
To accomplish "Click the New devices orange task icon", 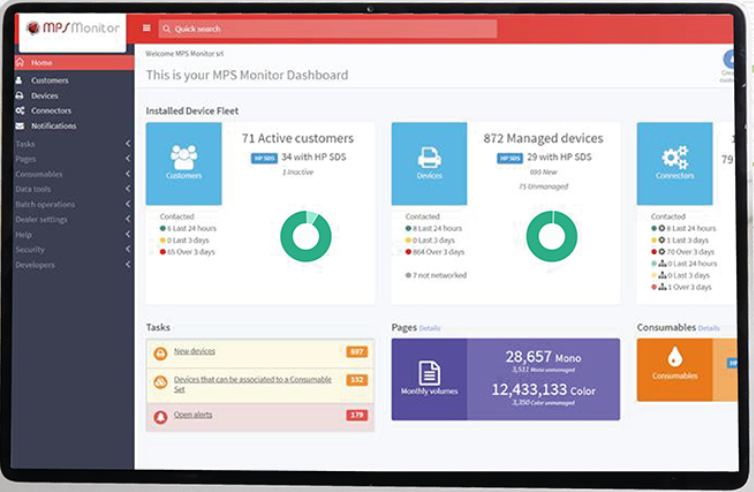I will [160, 353].
